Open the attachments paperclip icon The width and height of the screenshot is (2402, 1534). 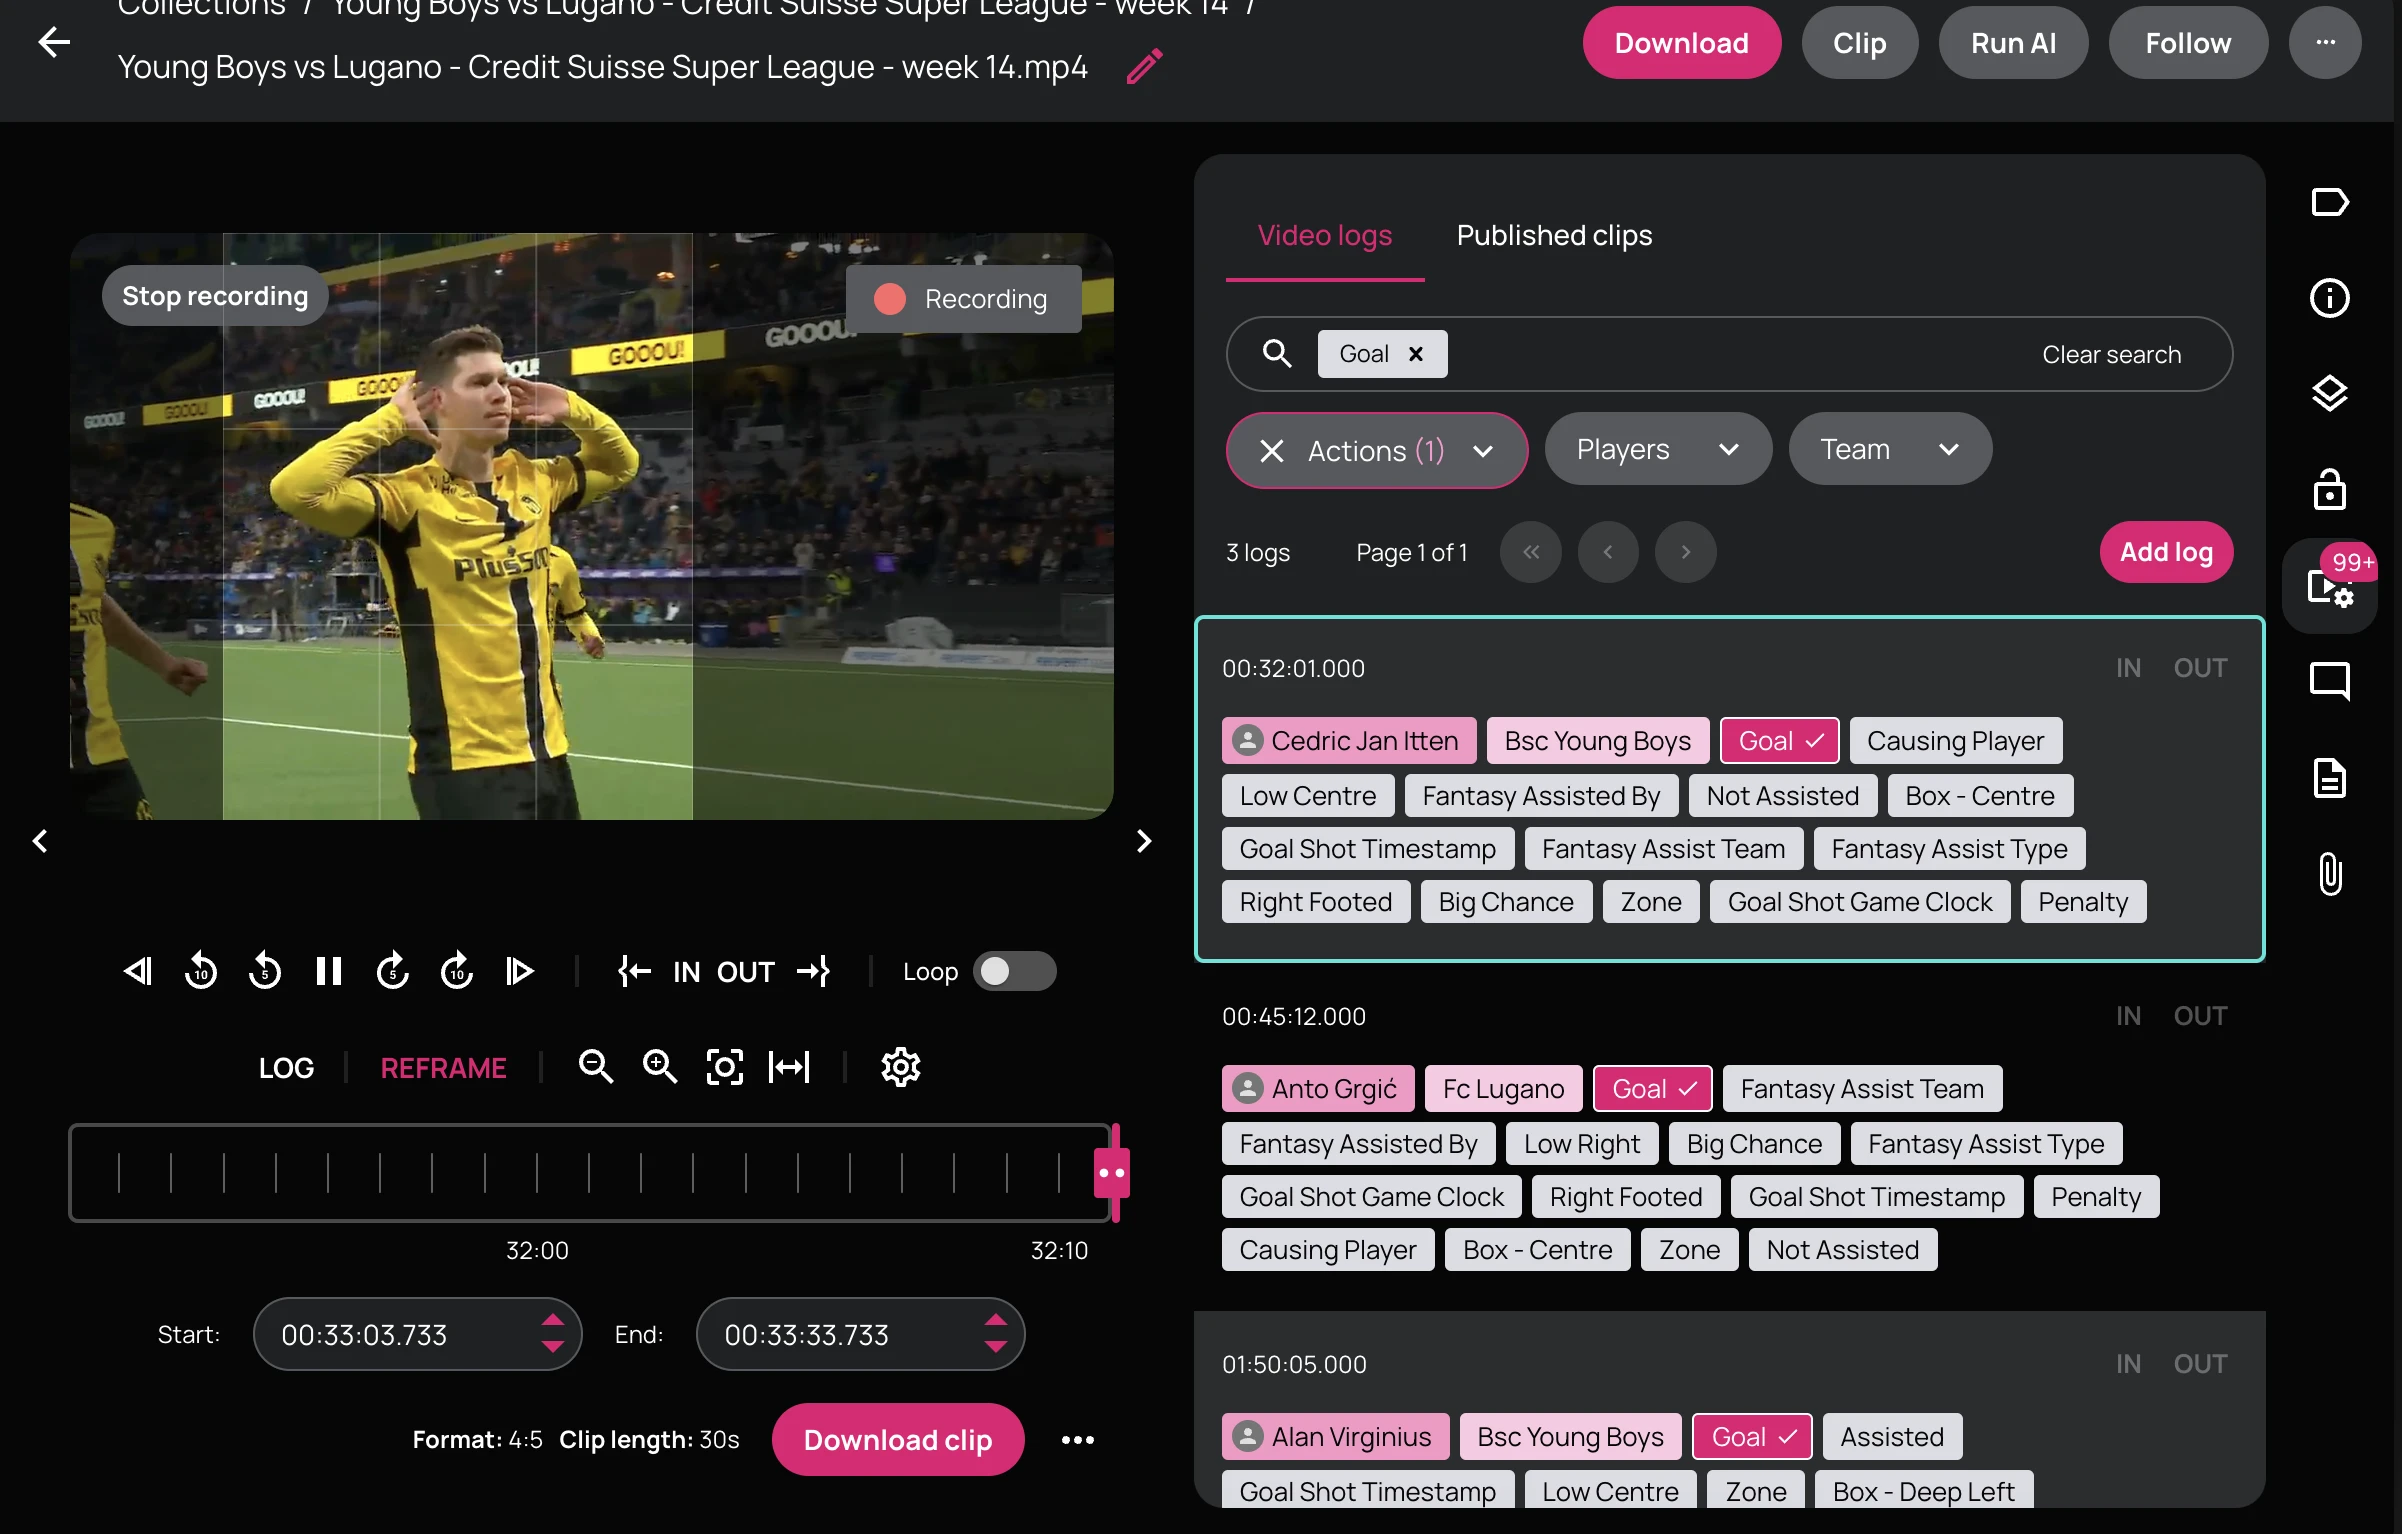[x=2329, y=874]
